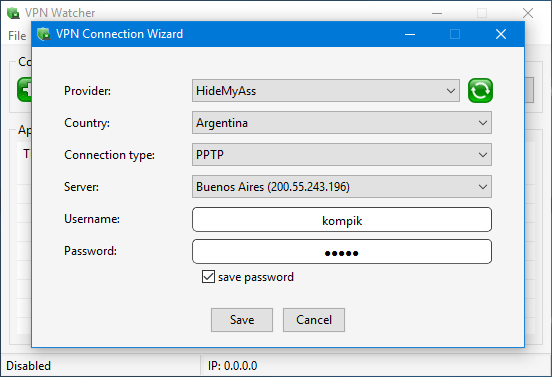Click the Password input field
552x377 pixels.
click(341, 252)
